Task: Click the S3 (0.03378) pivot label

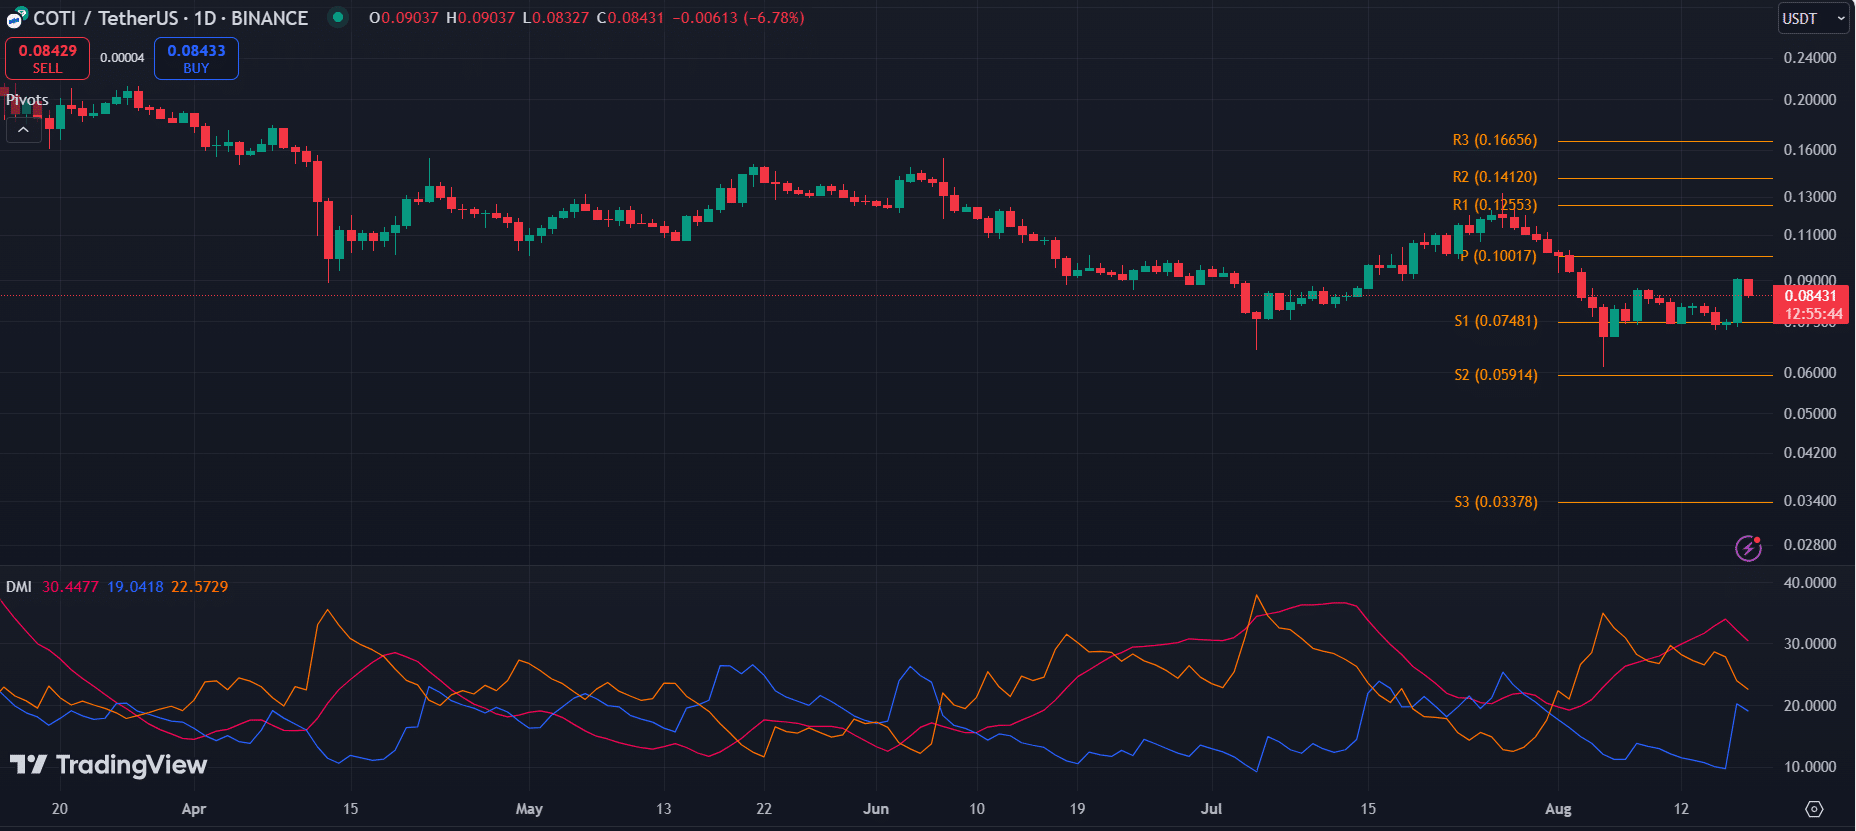Action: tap(1496, 502)
